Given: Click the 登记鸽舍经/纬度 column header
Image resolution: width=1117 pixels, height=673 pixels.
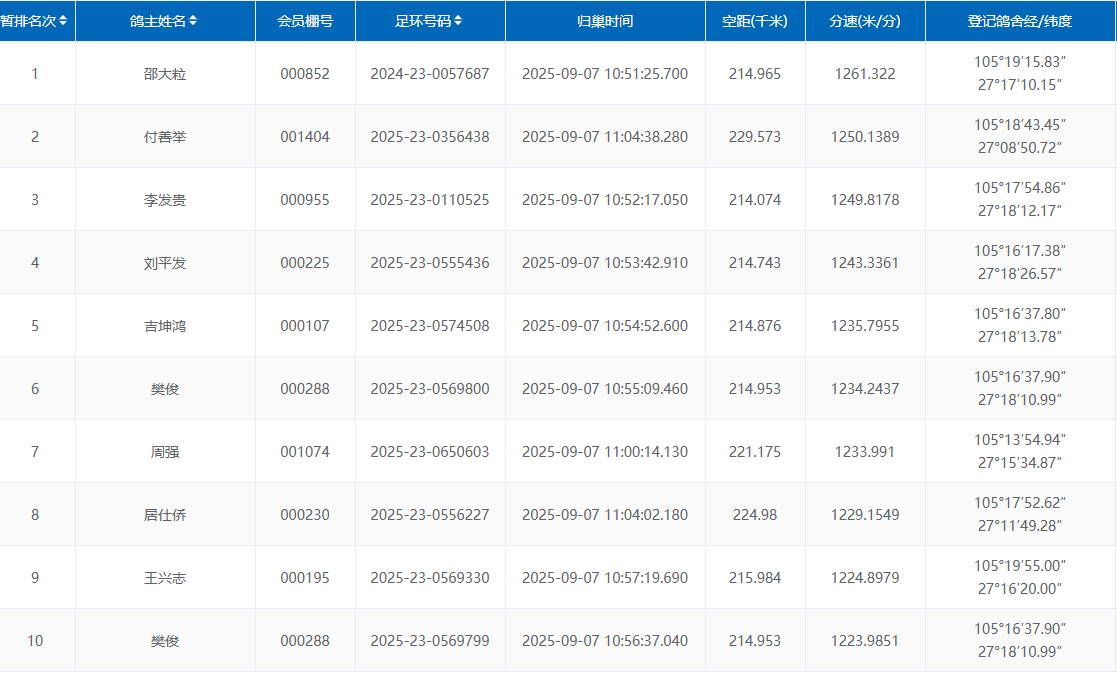Looking at the screenshot, I should (x=1020, y=21).
